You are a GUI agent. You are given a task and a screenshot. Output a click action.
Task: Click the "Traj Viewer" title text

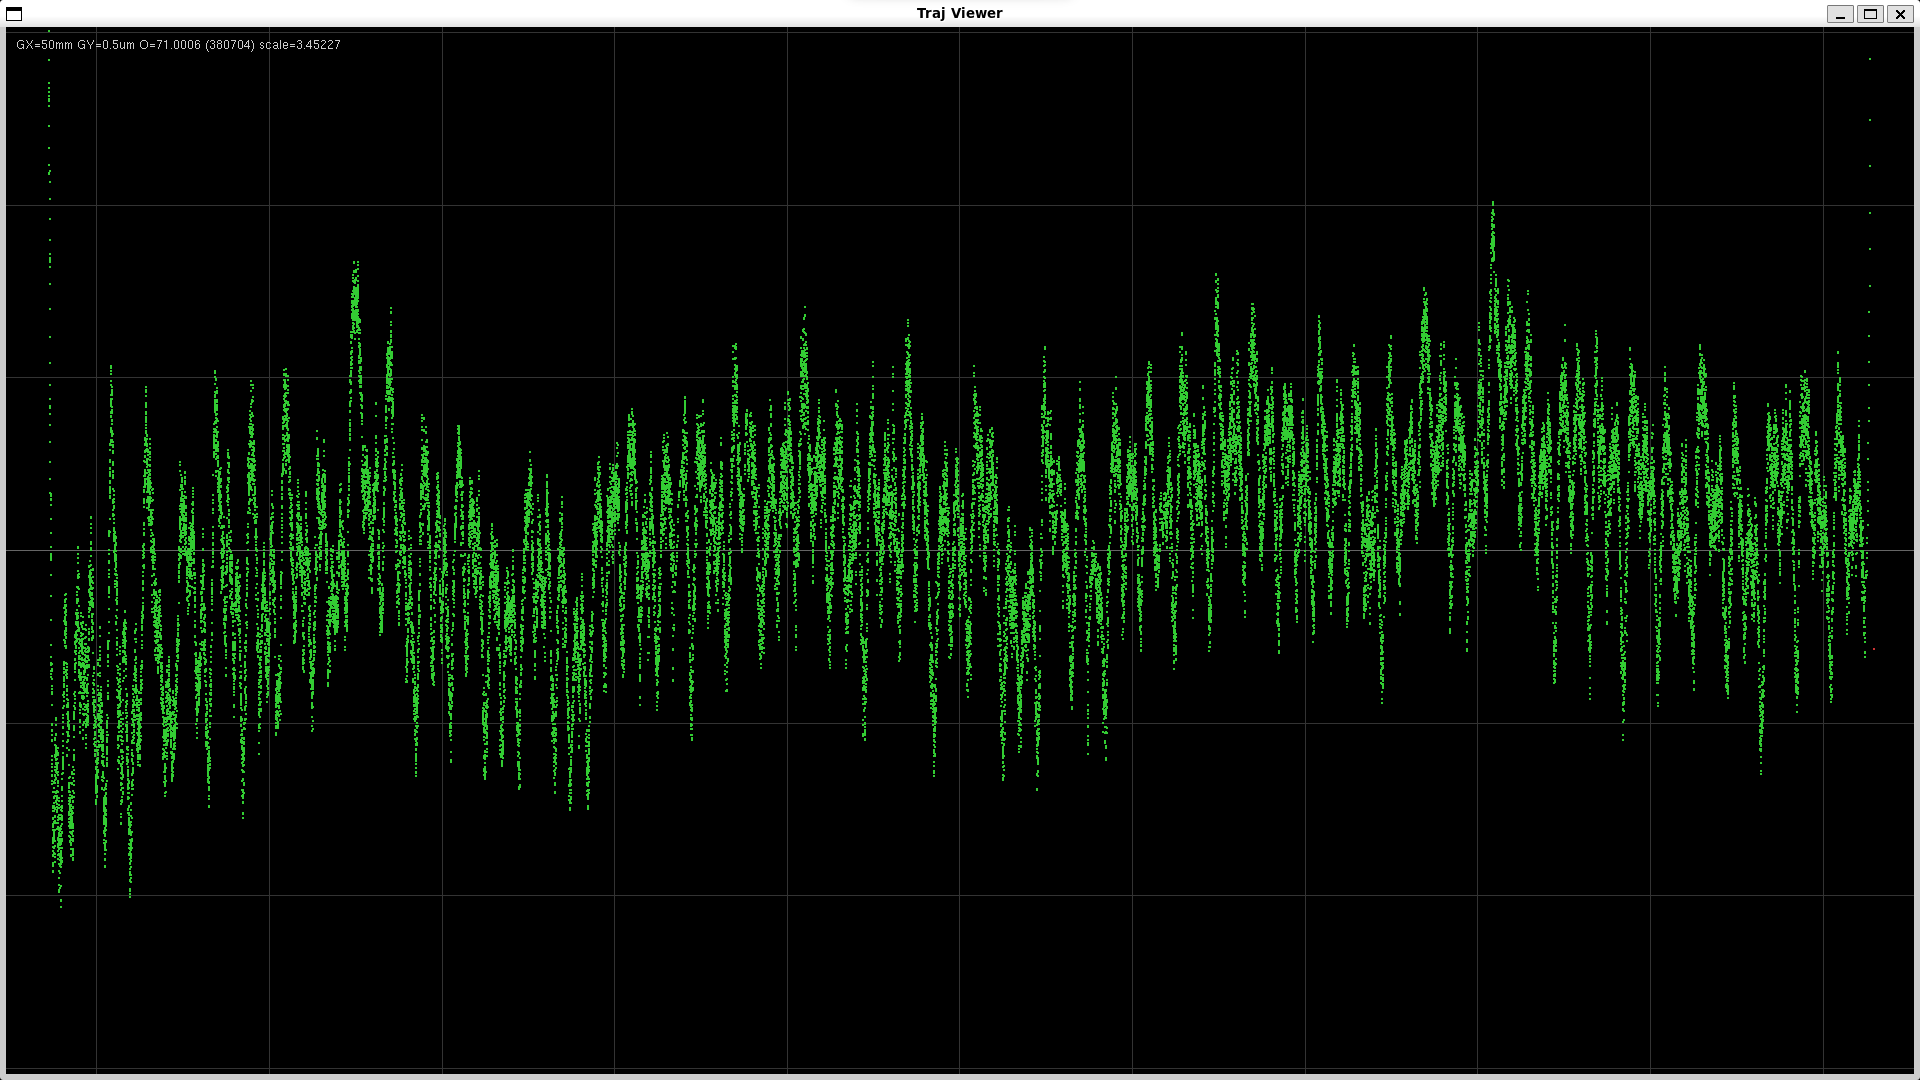coord(959,13)
